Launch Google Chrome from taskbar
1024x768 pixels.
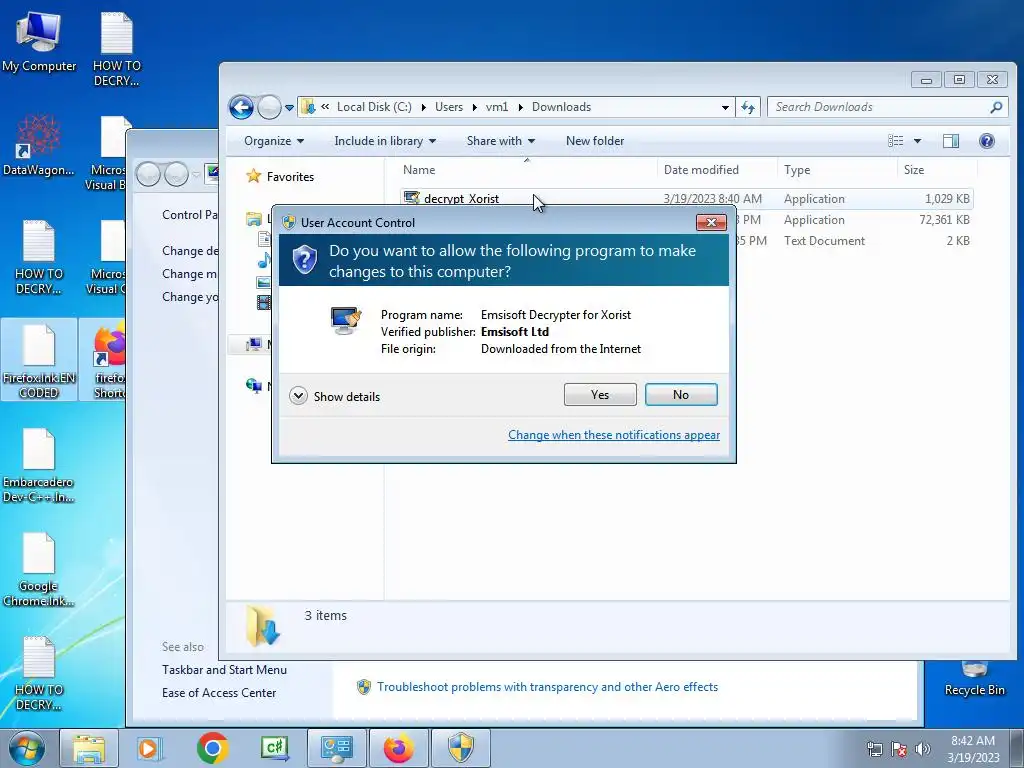[212, 748]
